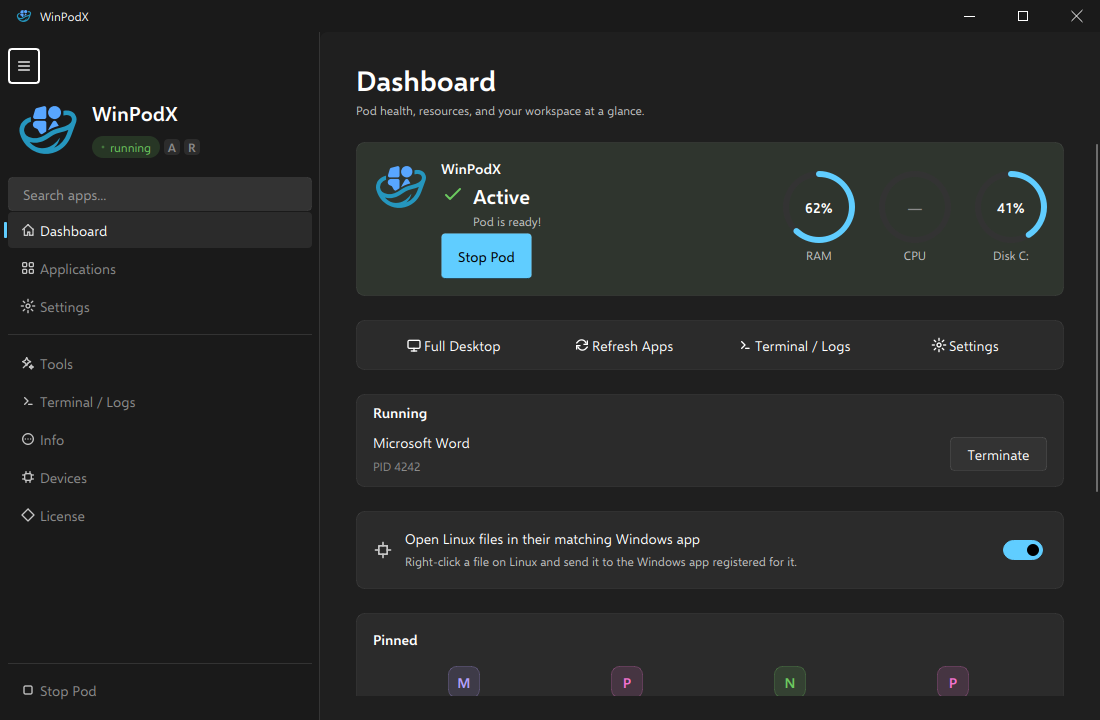Click the WinPodX logo in sidebar
1100x720 pixels.
click(48, 129)
